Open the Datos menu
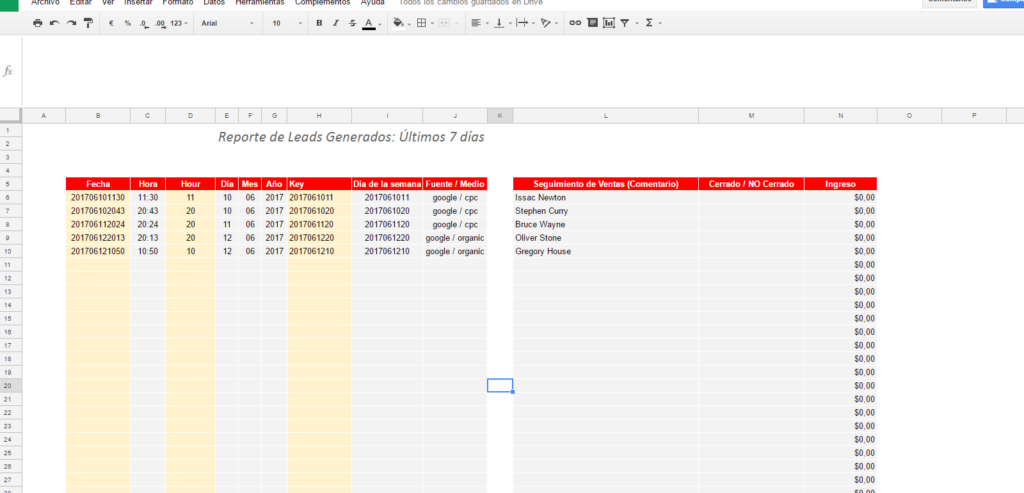This screenshot has width=1024, height=493. click(x=214, y=3)
